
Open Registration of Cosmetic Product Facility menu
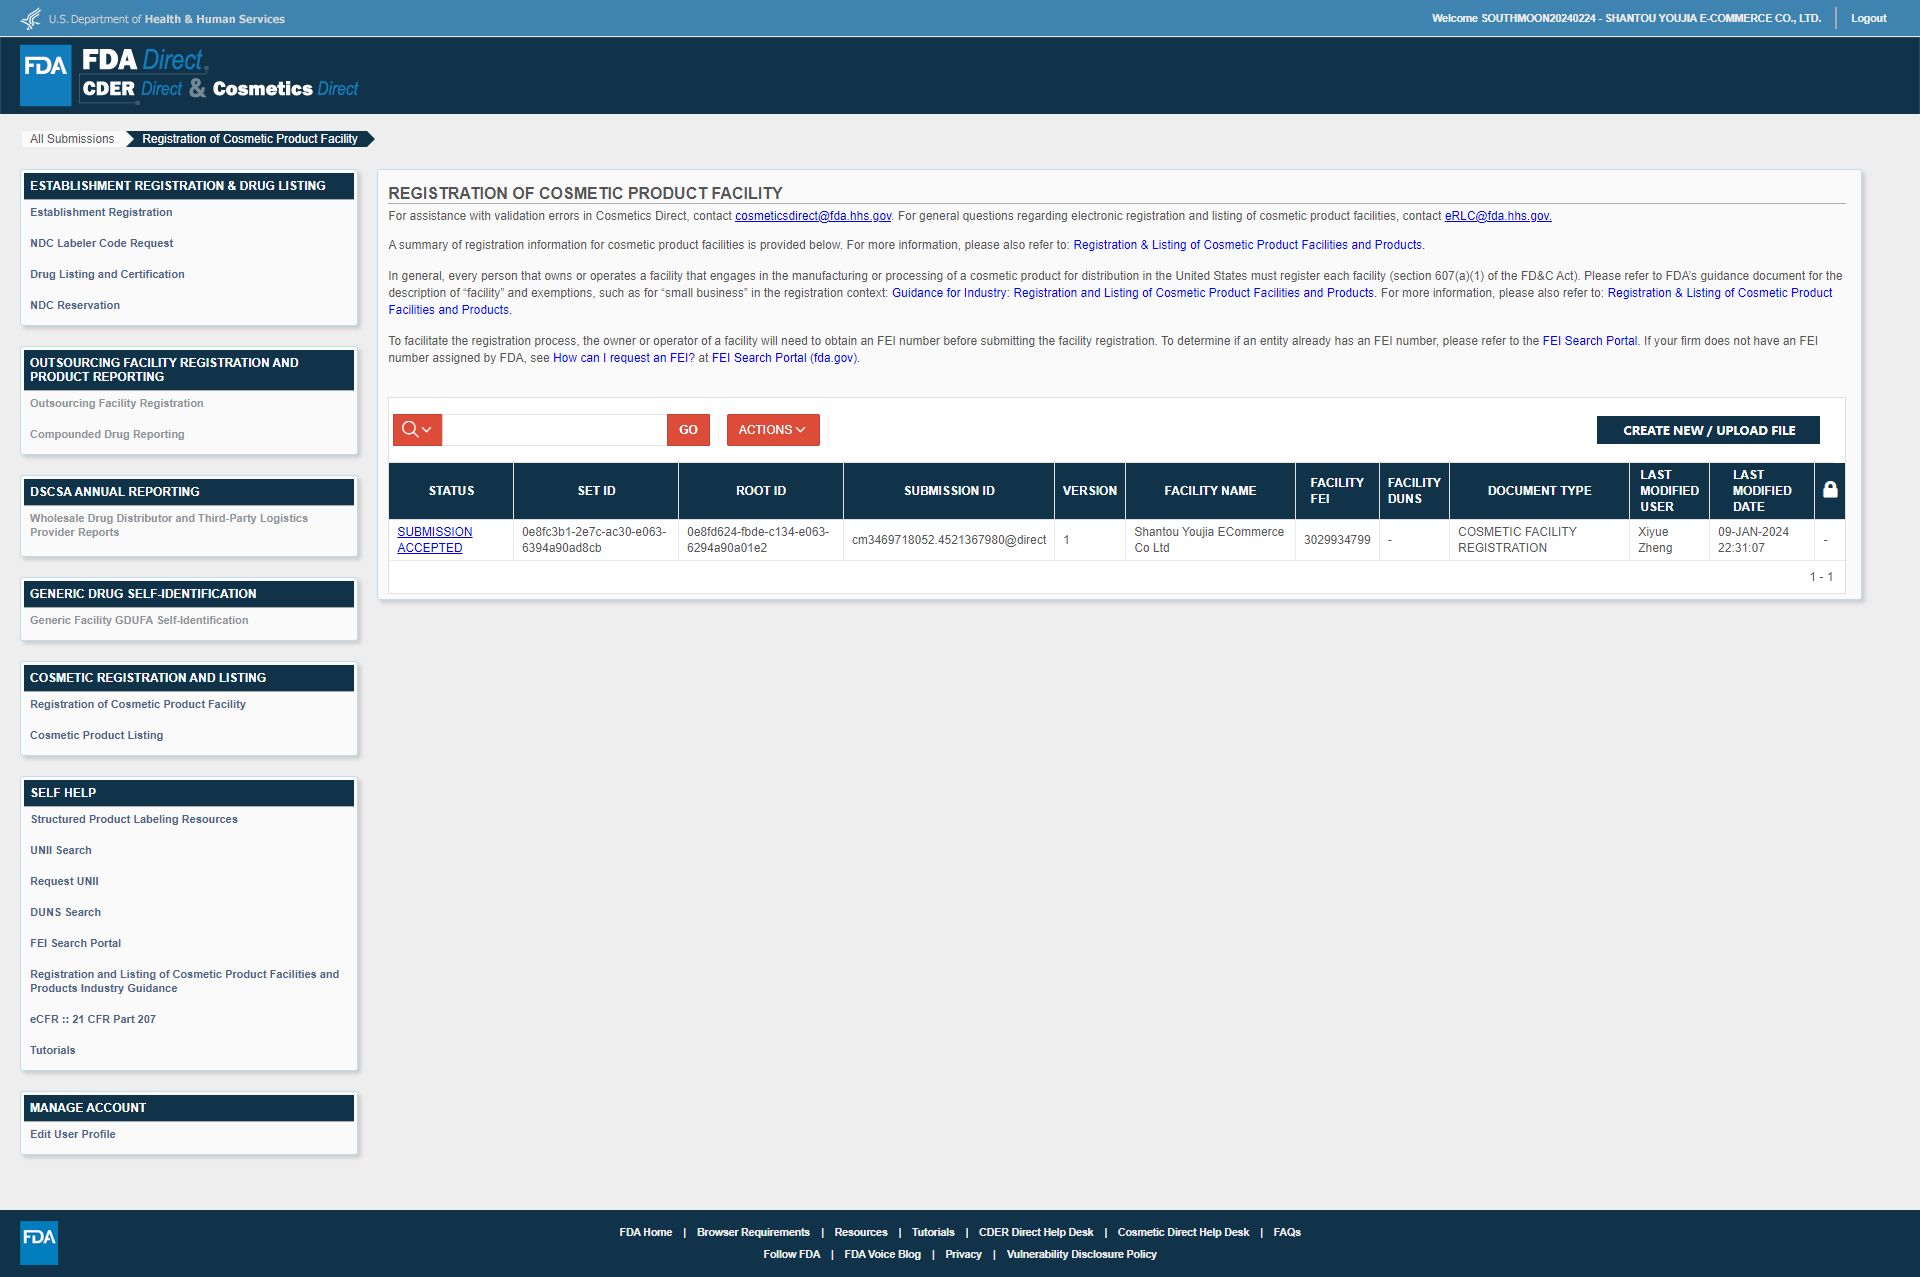click(137, 703)
